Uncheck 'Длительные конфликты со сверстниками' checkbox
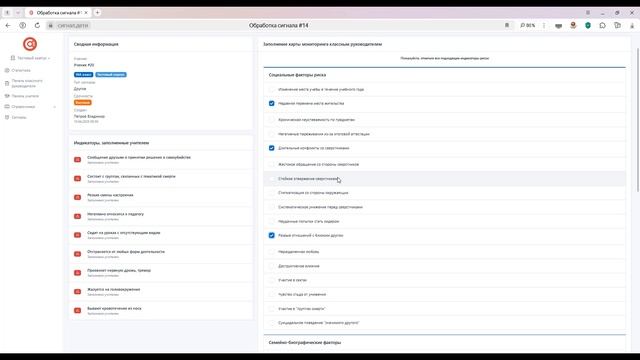Image resolution: width=640 pixels, height=360 pixels. click(x=271, y=148)
